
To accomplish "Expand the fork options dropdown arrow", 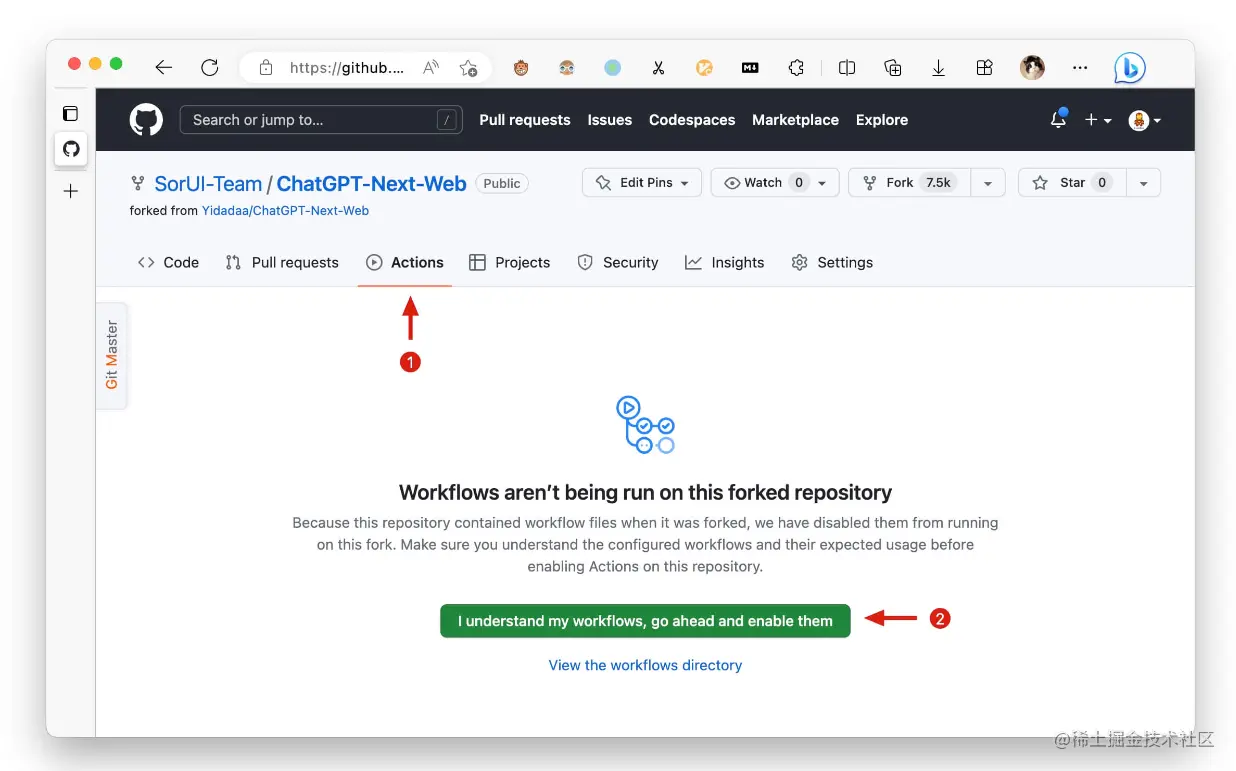I will (988, 183).
